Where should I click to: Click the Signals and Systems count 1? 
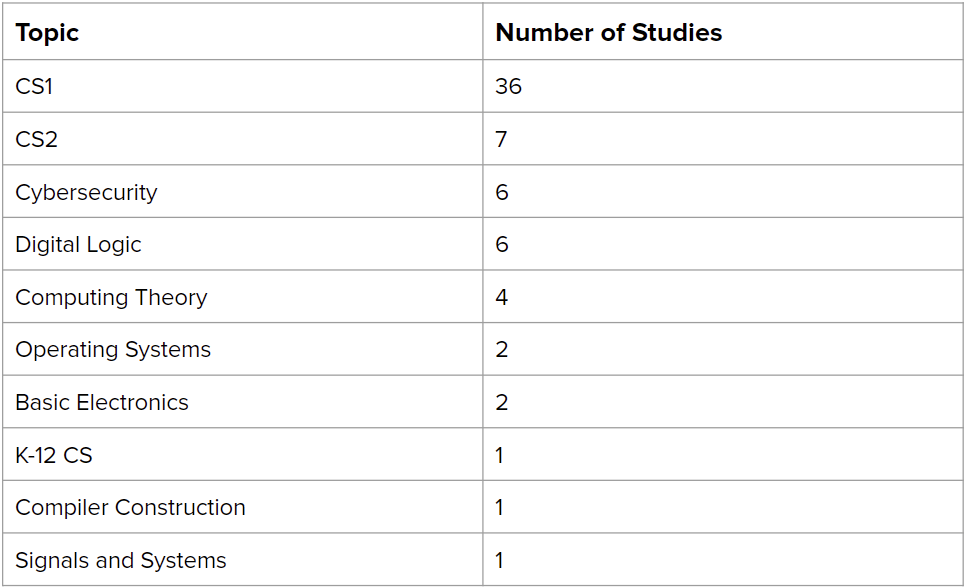tap(500, 561)
